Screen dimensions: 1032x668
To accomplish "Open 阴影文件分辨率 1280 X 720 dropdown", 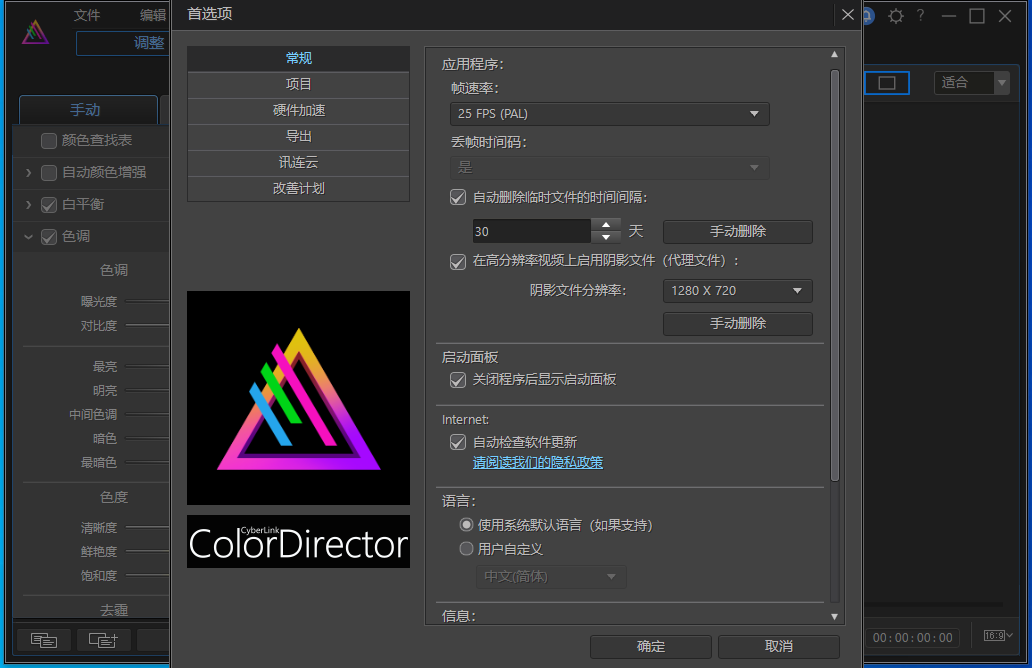I will [737, 291].
